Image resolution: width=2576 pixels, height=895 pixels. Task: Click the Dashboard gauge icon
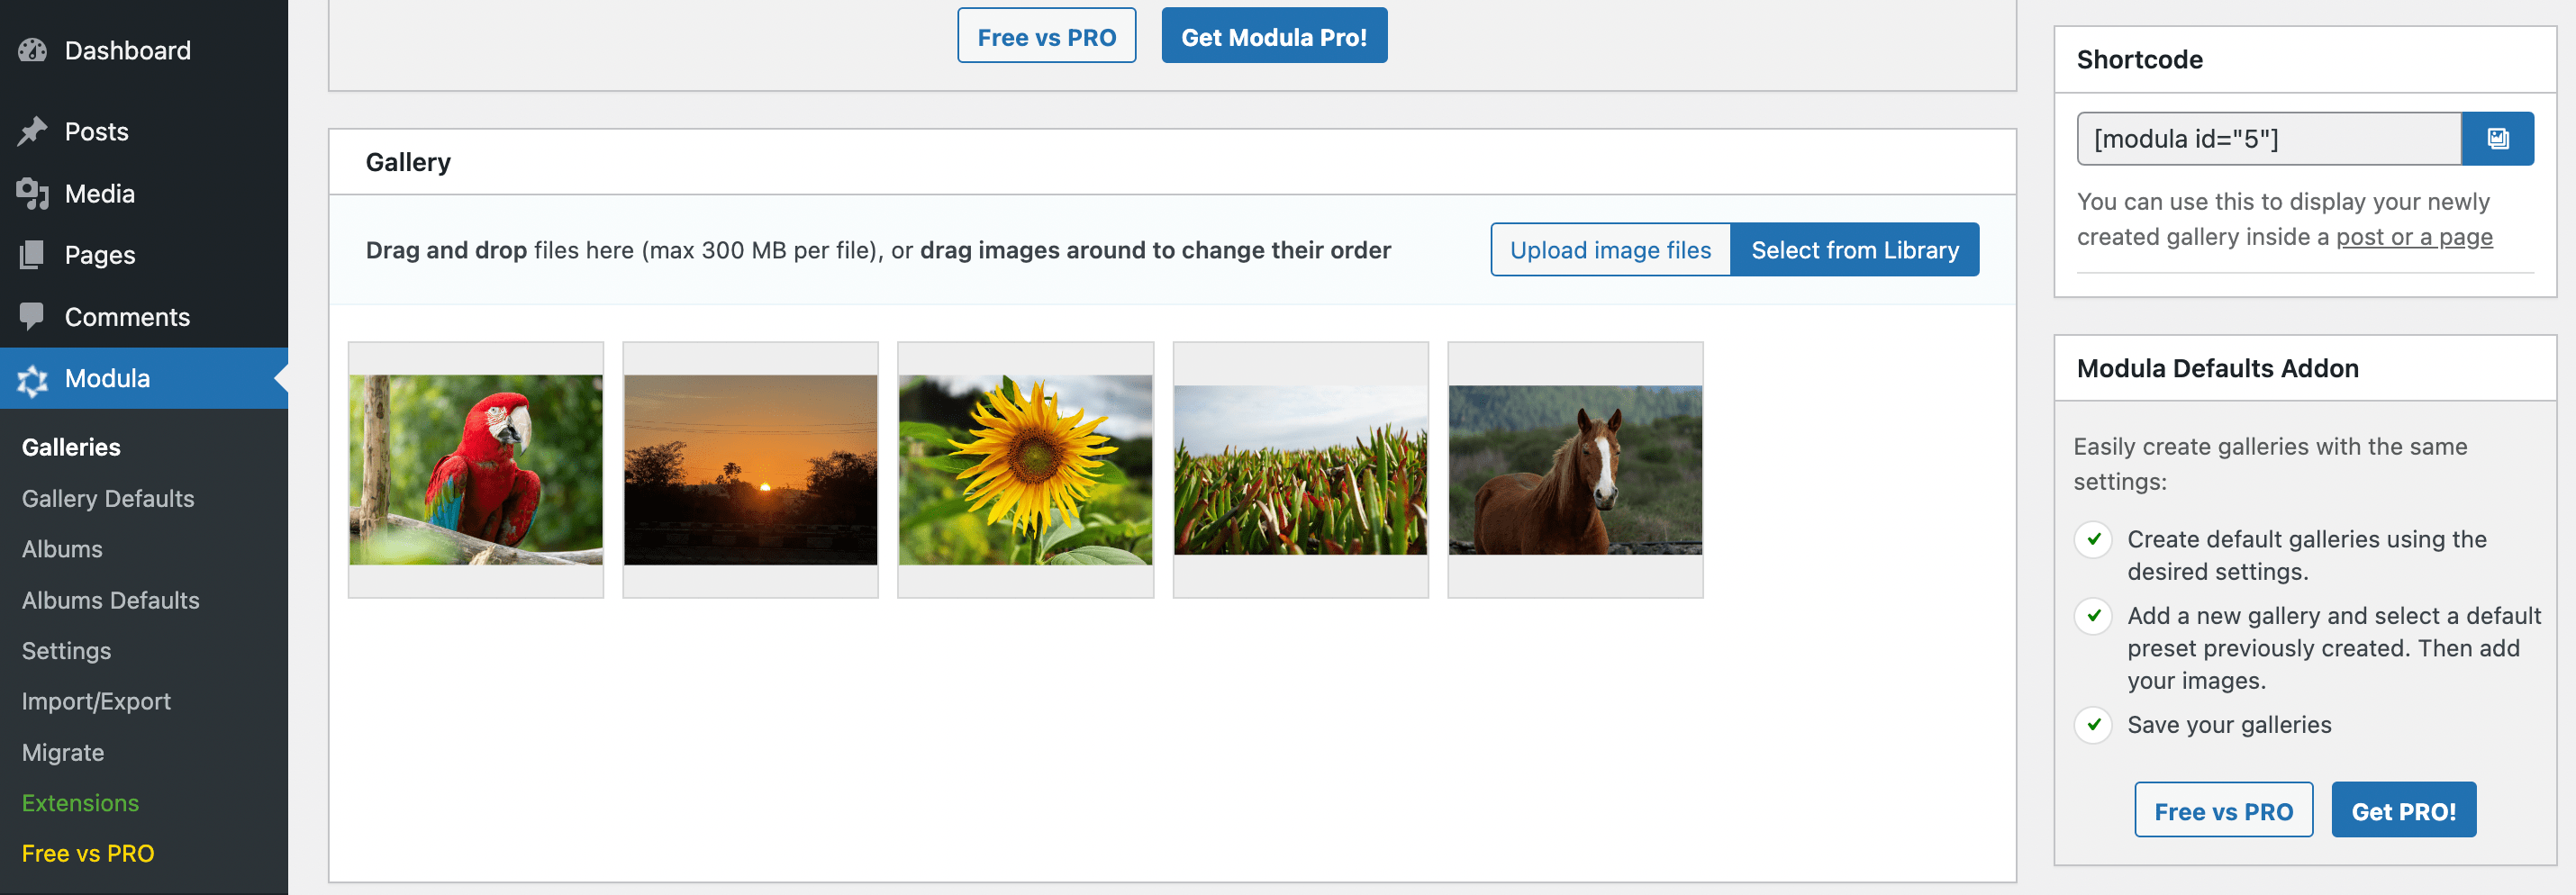(x=32, y=50)
